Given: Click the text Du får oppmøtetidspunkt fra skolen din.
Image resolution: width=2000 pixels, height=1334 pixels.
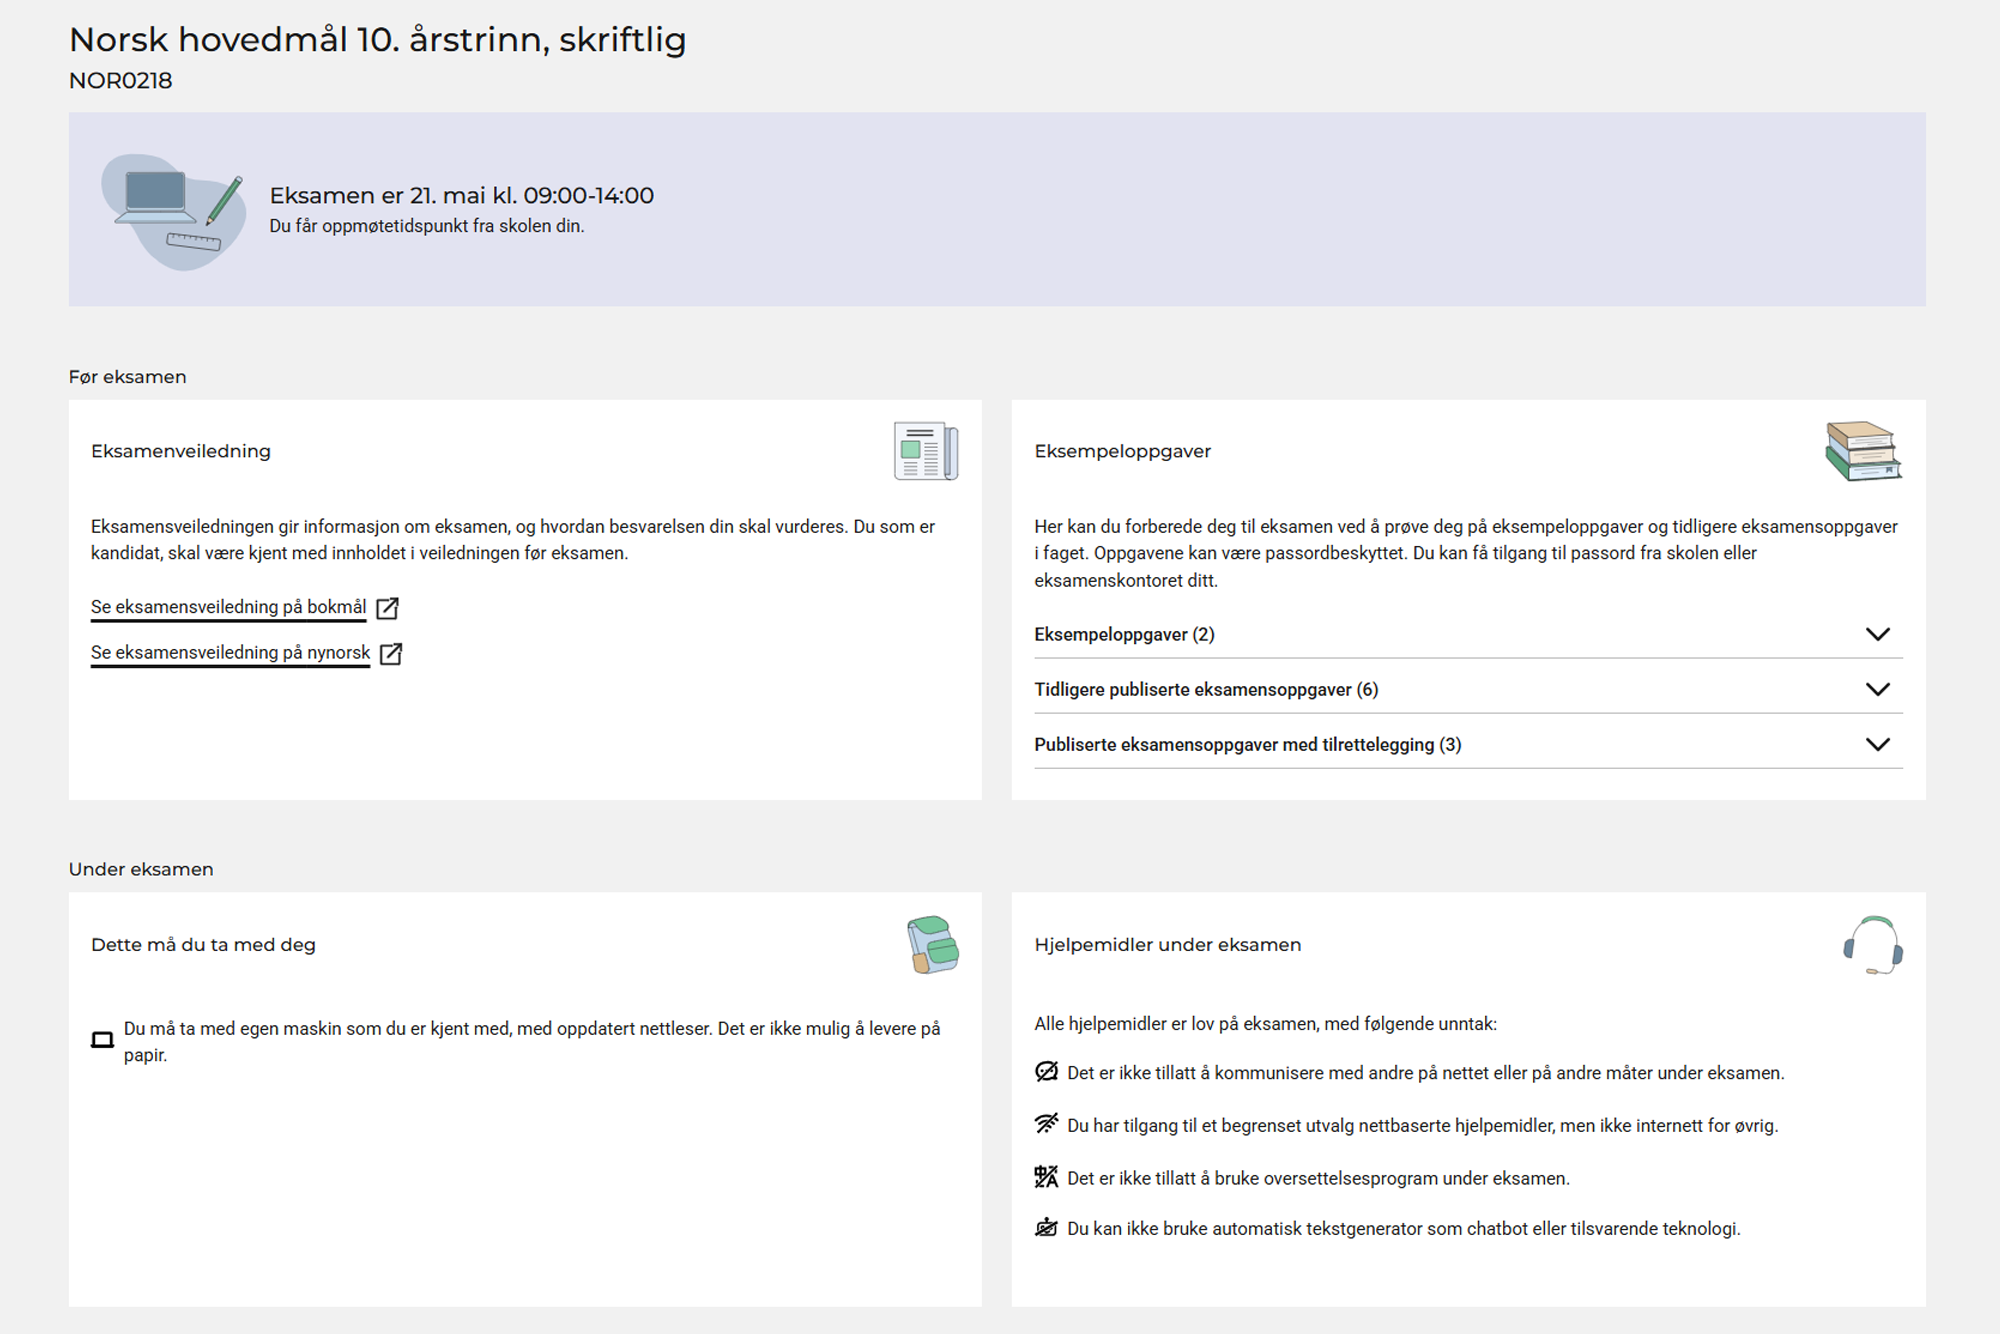Looking at the screenshot, I should point(427,226).
